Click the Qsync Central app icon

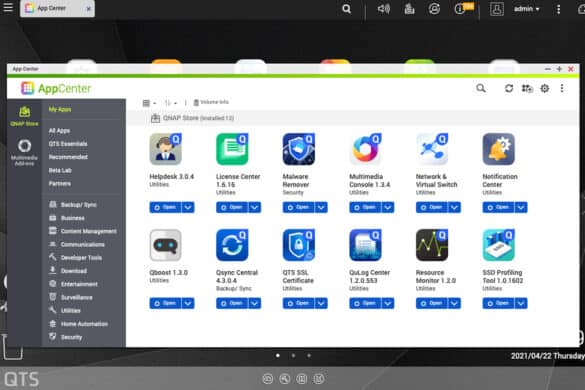(x=232, y=245)
